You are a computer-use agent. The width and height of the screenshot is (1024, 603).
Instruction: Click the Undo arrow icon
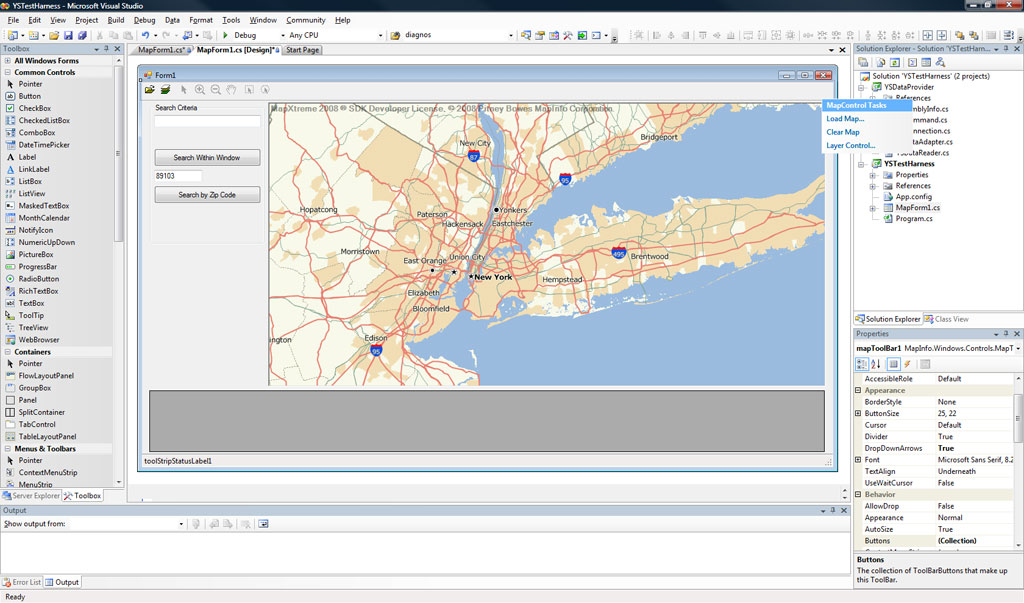tap(145, 35)
